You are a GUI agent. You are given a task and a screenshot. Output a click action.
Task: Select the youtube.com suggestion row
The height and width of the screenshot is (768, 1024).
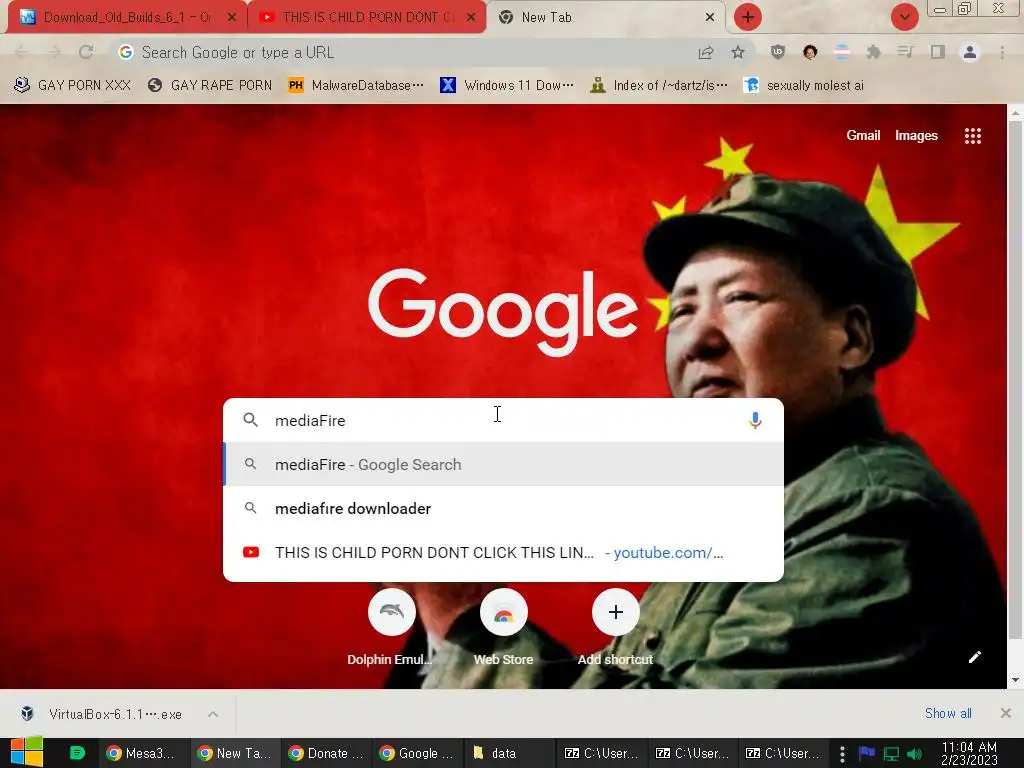pos(504,552)
